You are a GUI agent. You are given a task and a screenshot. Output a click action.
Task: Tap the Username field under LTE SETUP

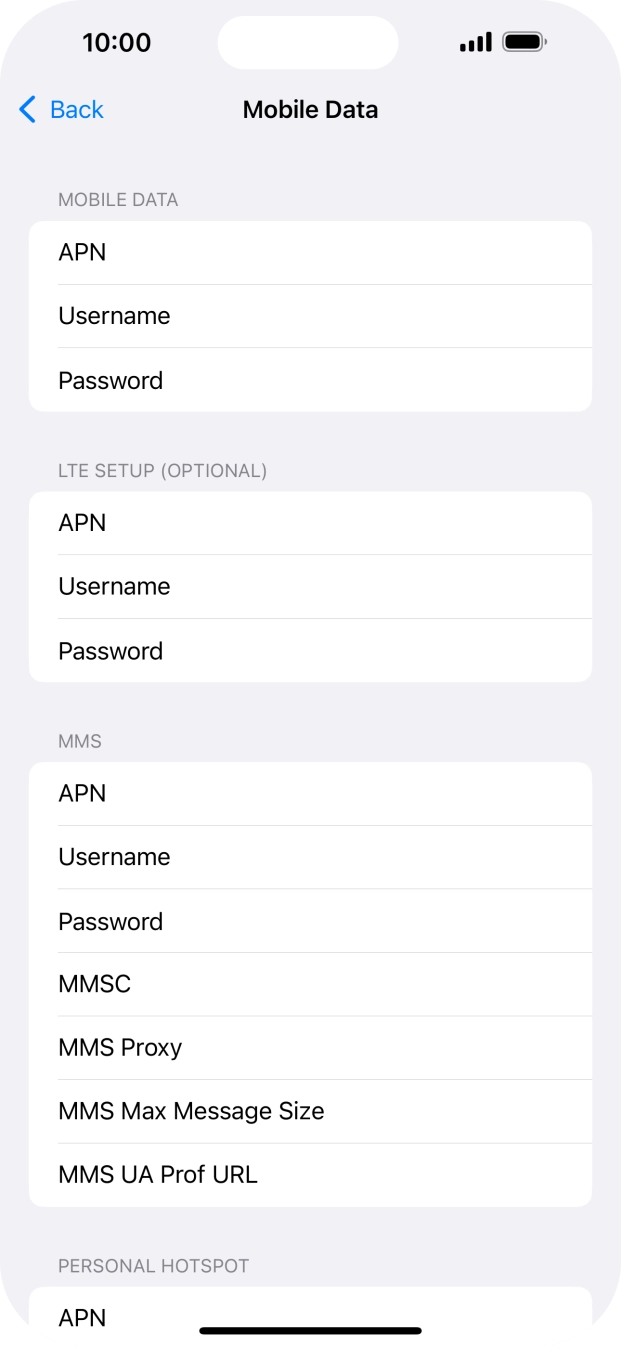[310, 587]
